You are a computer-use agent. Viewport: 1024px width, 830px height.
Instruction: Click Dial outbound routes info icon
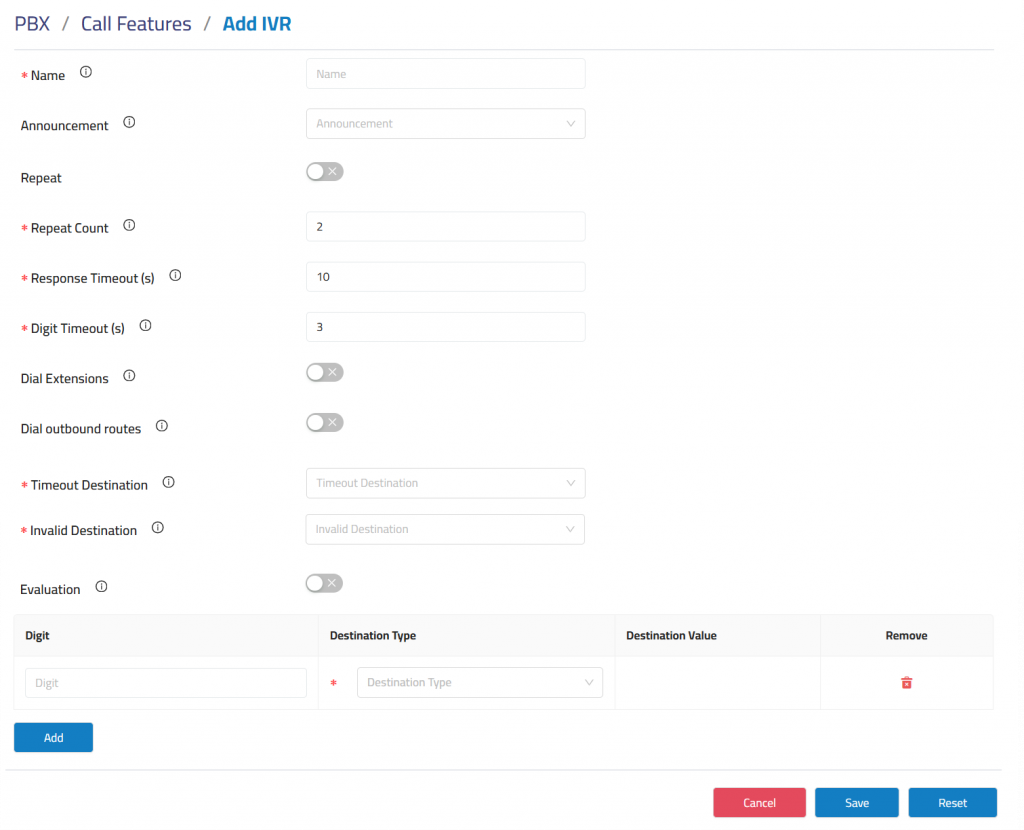[x=162, y=426]
